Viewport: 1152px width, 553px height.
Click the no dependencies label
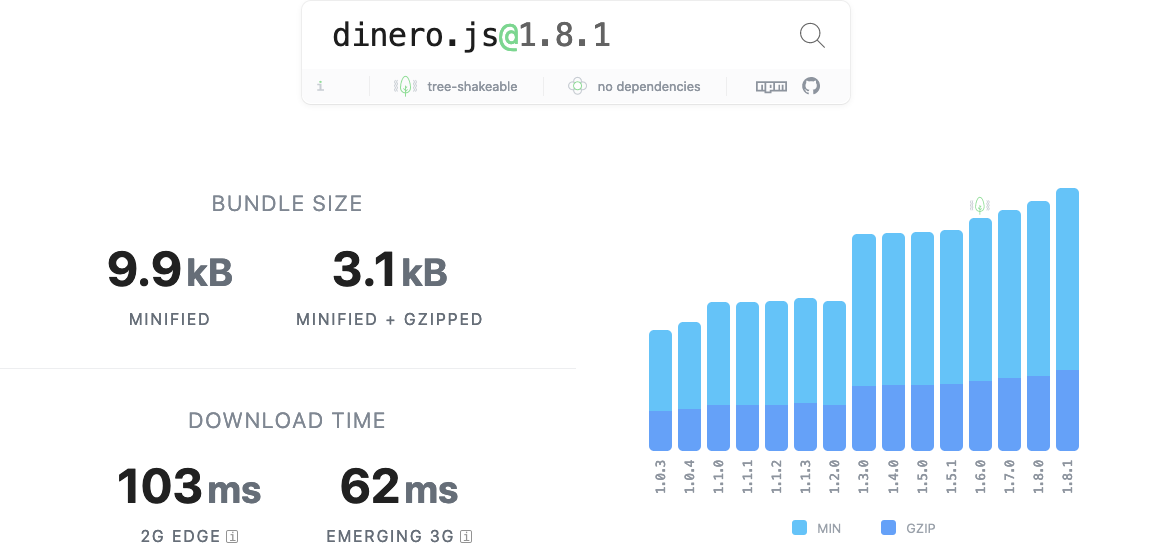point(649,87)
